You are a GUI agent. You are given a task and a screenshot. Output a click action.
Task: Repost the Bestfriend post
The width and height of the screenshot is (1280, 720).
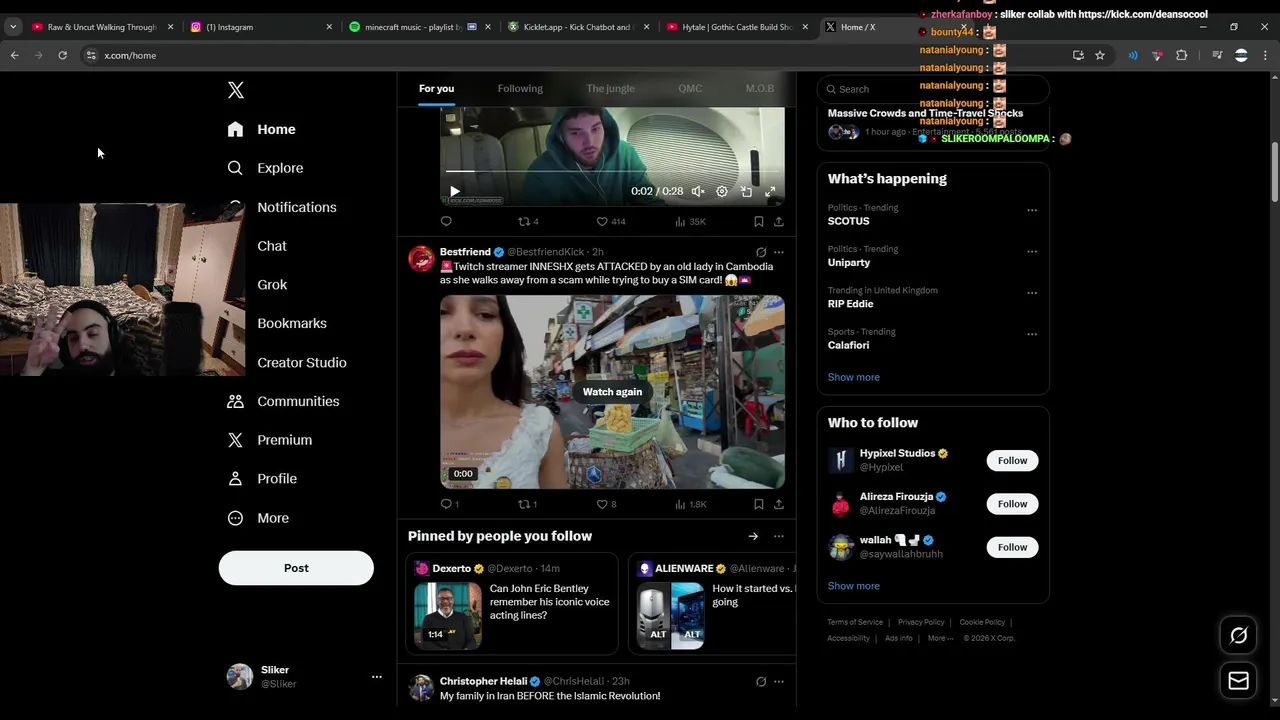(x=528, y=504)
